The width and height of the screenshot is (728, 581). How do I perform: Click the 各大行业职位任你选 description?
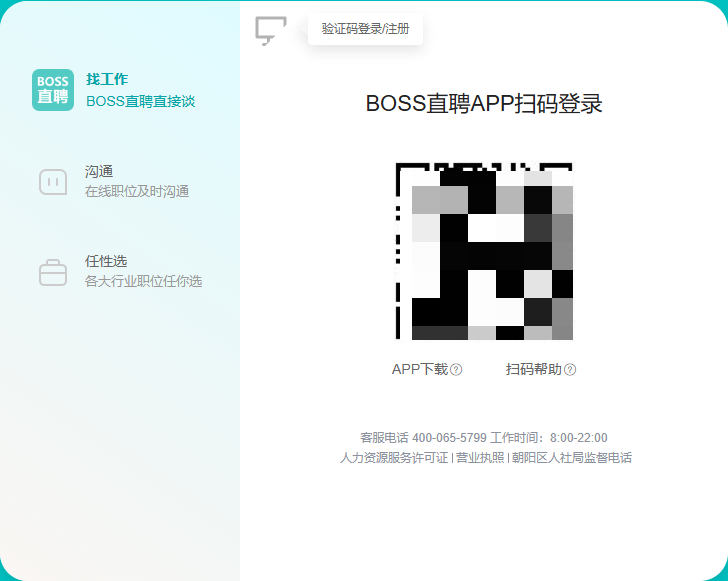tap(143, 281)
